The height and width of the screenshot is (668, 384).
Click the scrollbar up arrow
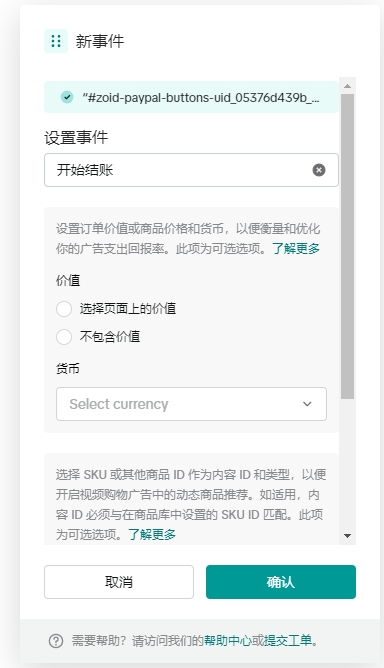[347, 86]
